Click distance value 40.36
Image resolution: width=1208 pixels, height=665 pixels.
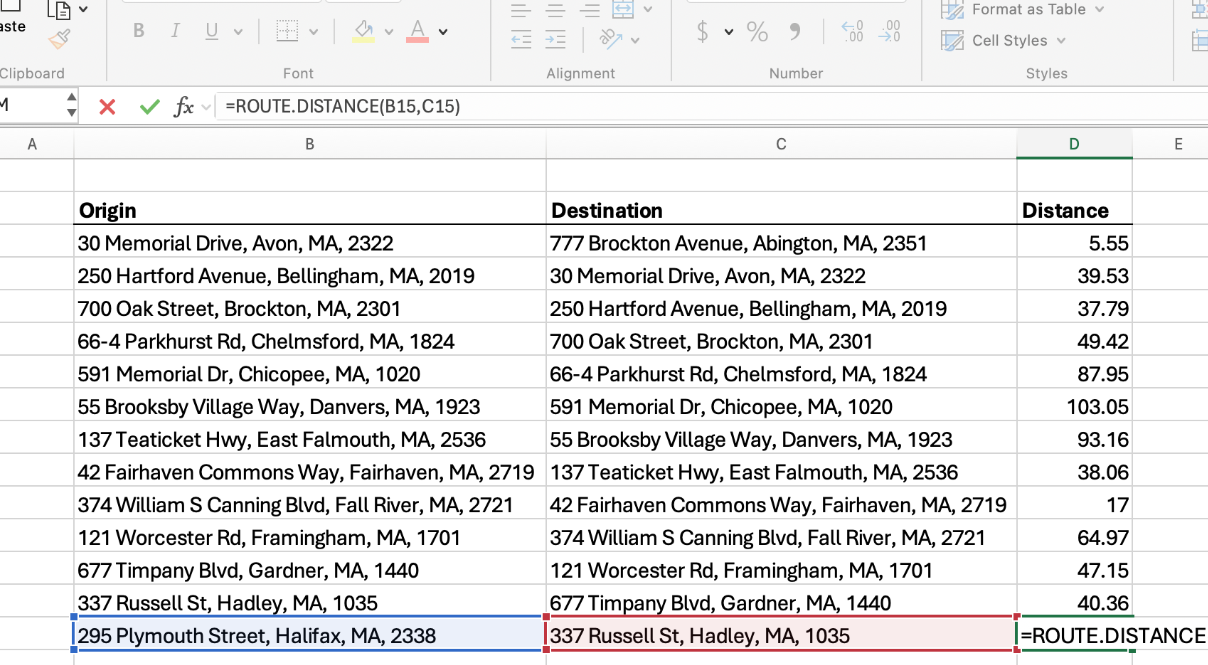(x=1074, y=603)
